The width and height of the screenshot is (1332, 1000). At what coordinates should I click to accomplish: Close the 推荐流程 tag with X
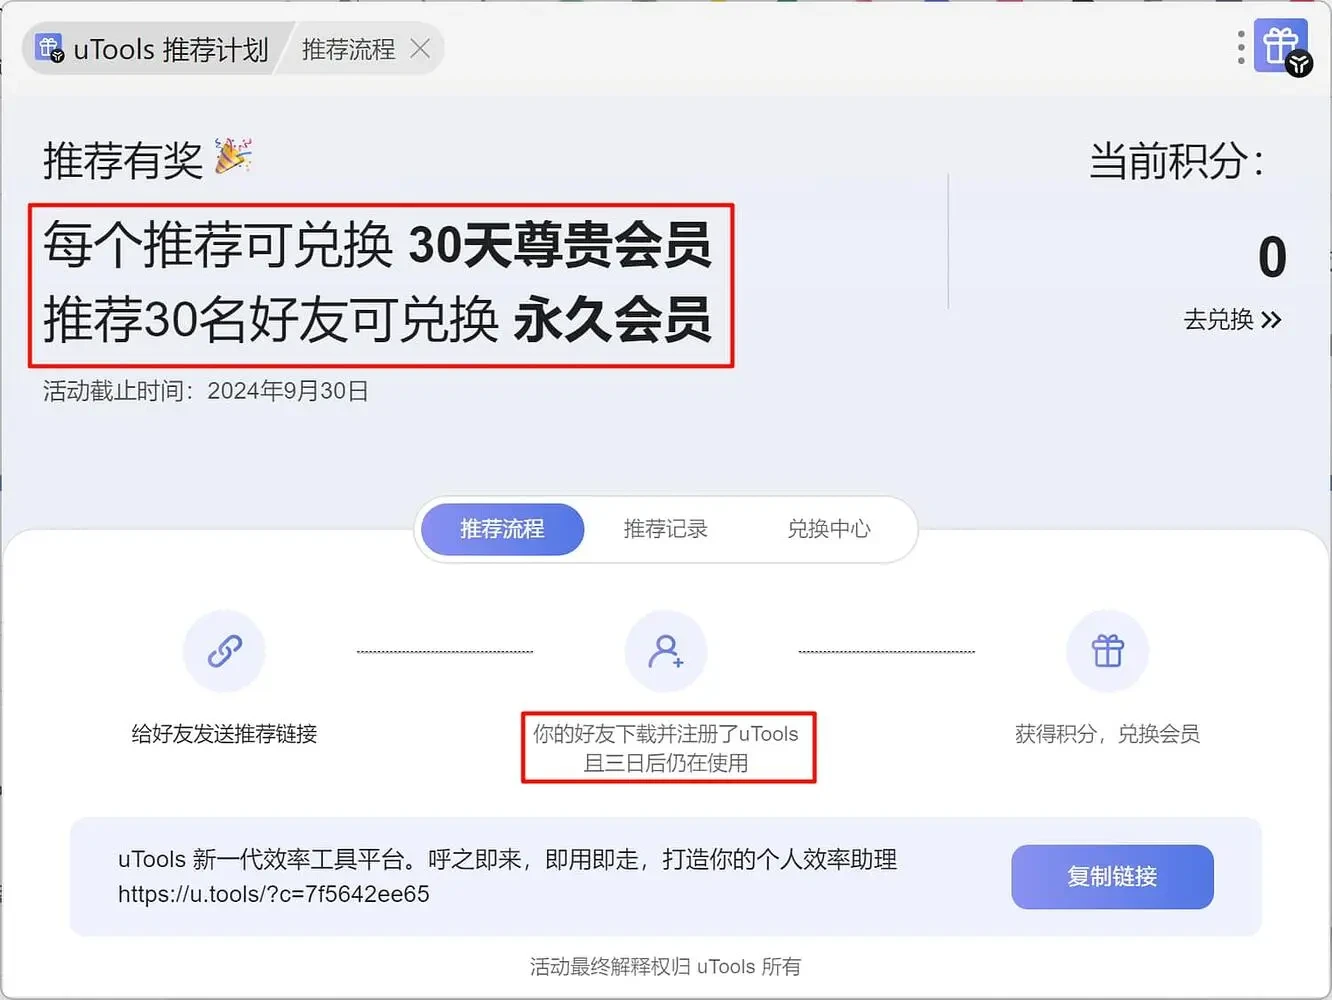point(420,48)
